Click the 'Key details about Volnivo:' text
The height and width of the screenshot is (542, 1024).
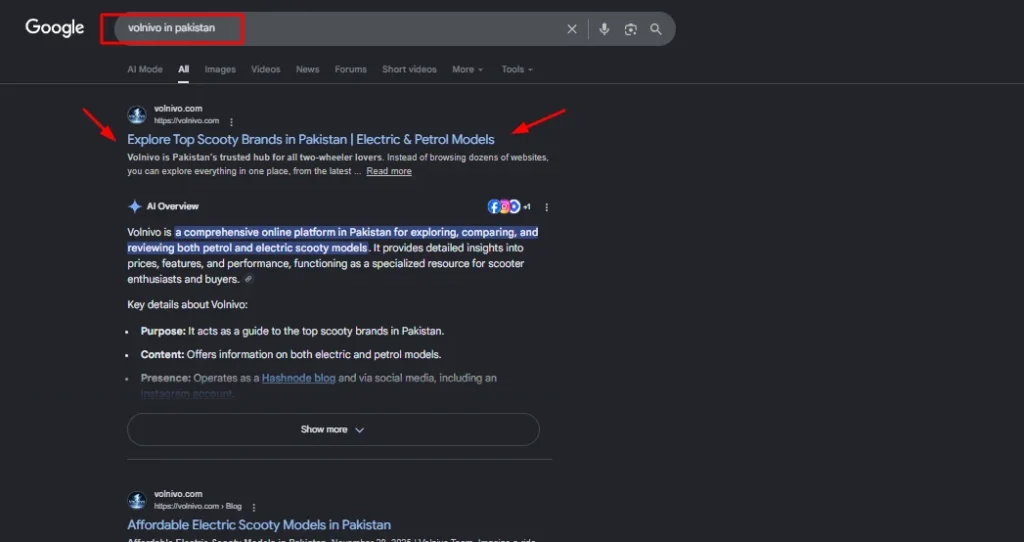[187, 305]
